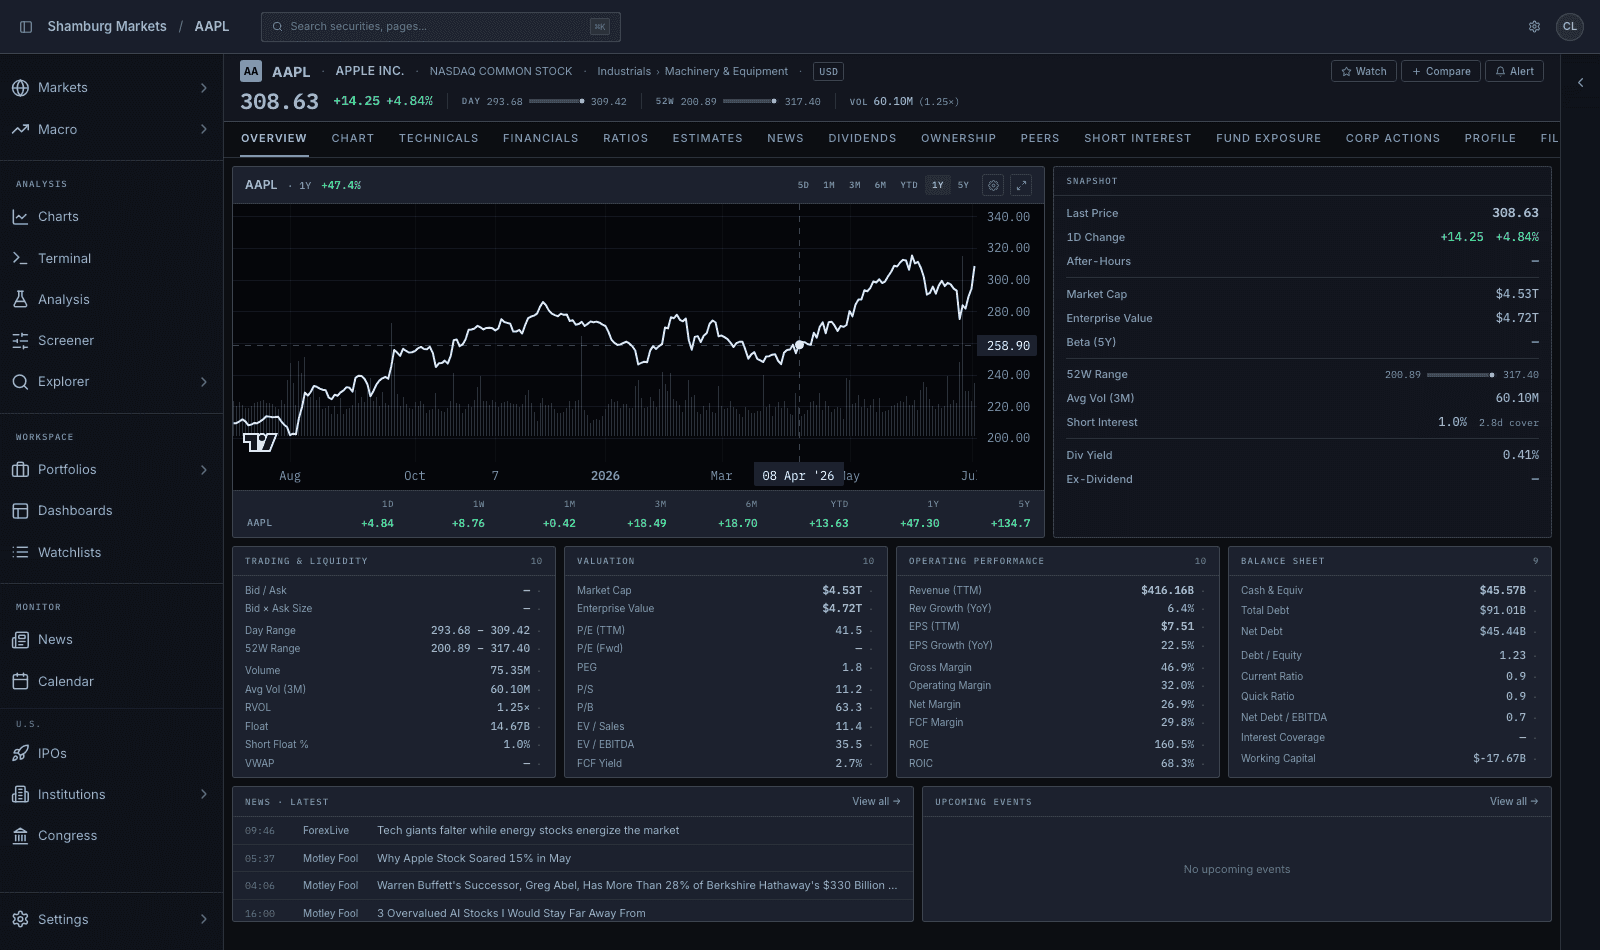1600x950 pixels.
Task: Collapse the right side panel chevron
Action: tap(1581, 83)
